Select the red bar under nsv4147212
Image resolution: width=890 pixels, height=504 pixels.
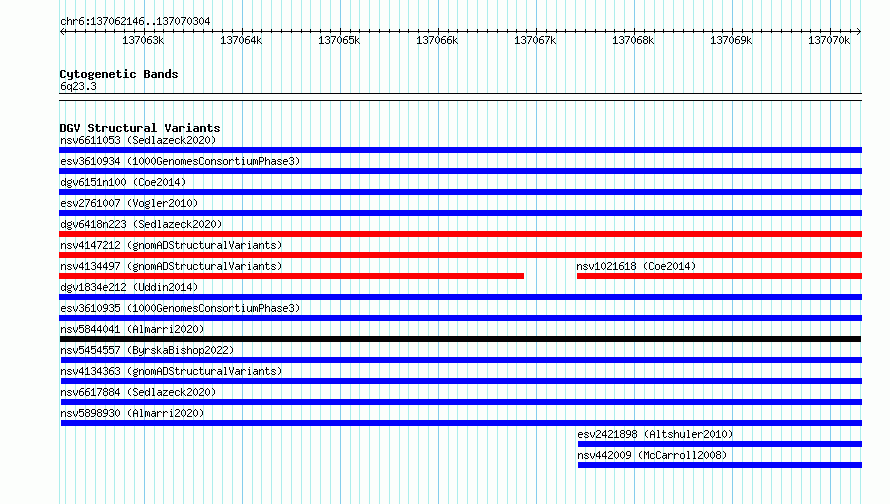[x=460, y=255]
